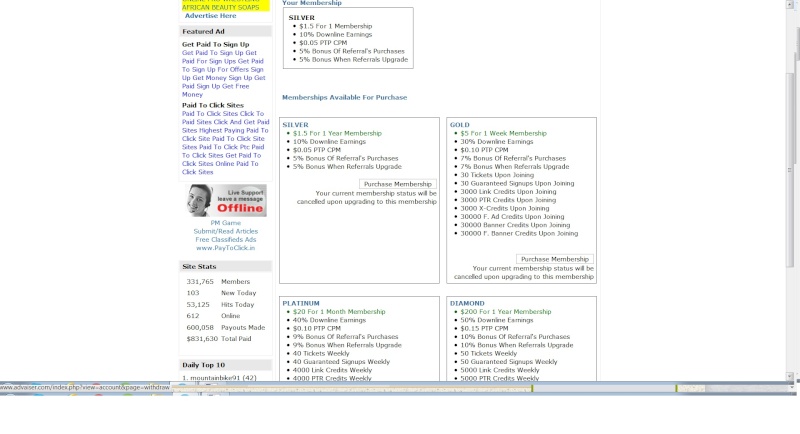800x434 pixels.
Task: Open the Submit/Read Articles link
Action: coord(226,231)
